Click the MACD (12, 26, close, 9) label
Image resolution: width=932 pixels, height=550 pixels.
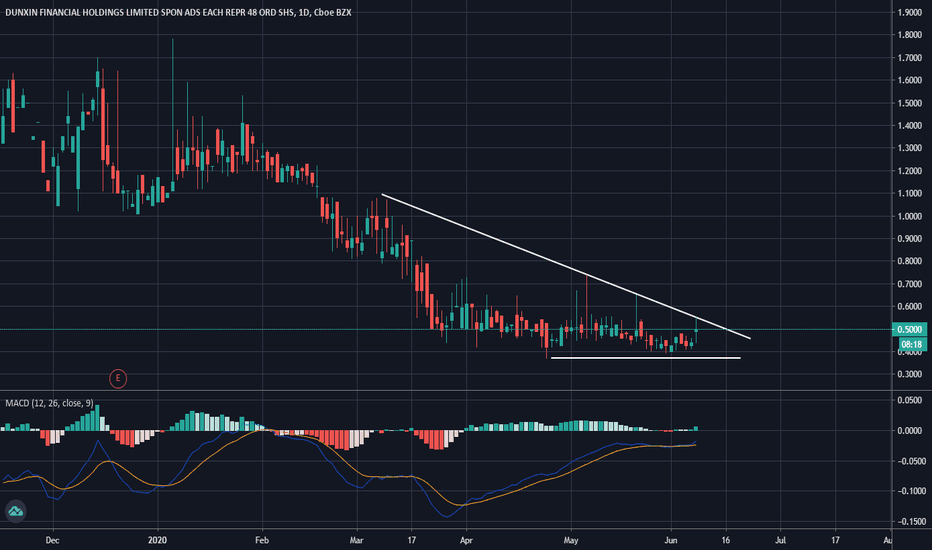(x=49, y=403)
